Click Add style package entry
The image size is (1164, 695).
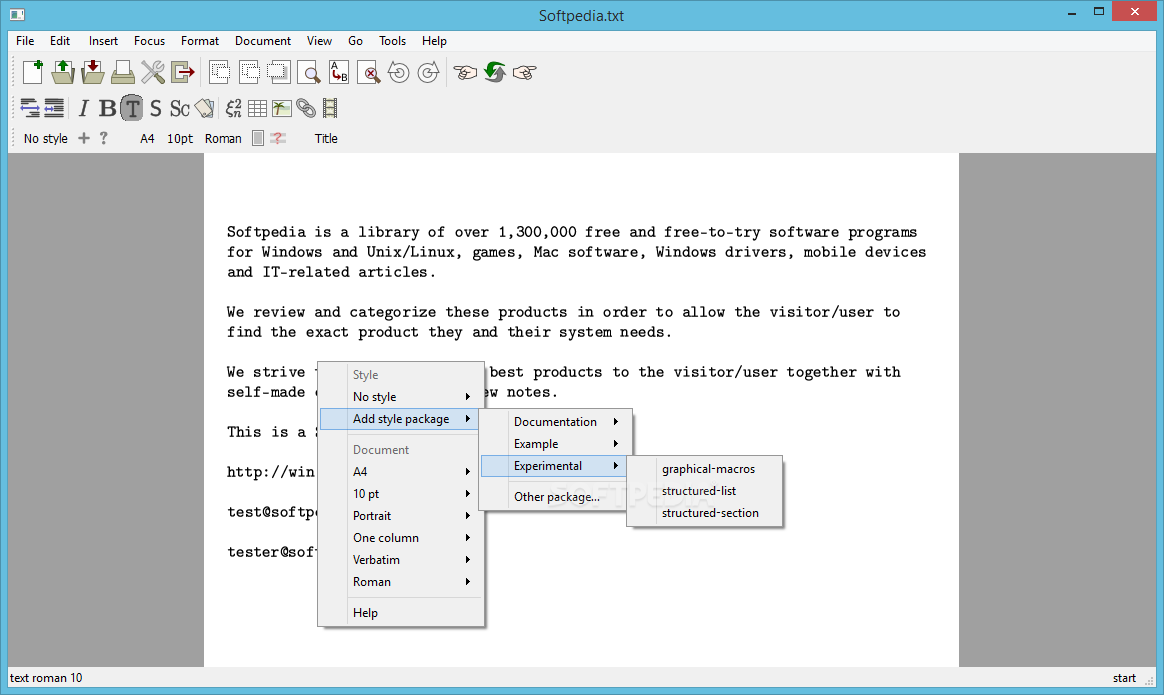tap(399, 419)
